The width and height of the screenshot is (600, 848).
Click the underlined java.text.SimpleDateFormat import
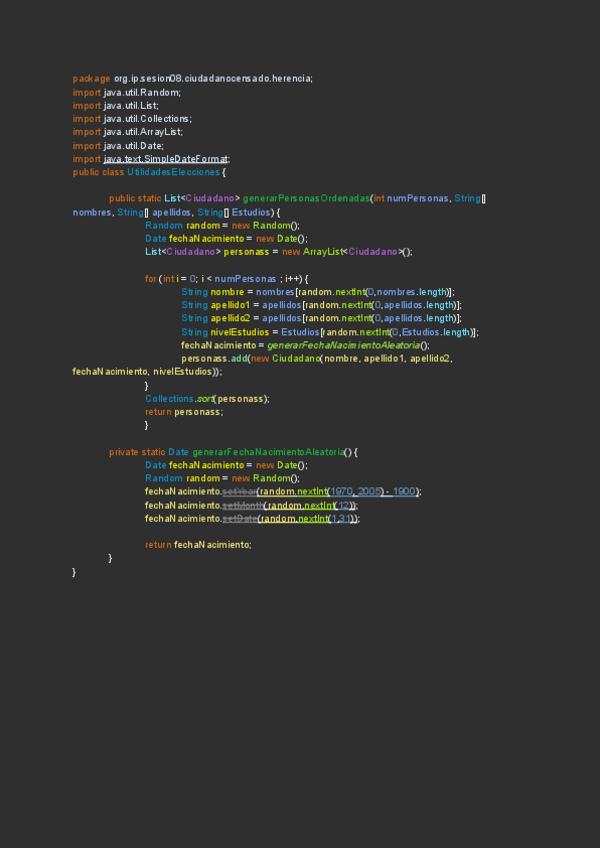tap(166, 158)
